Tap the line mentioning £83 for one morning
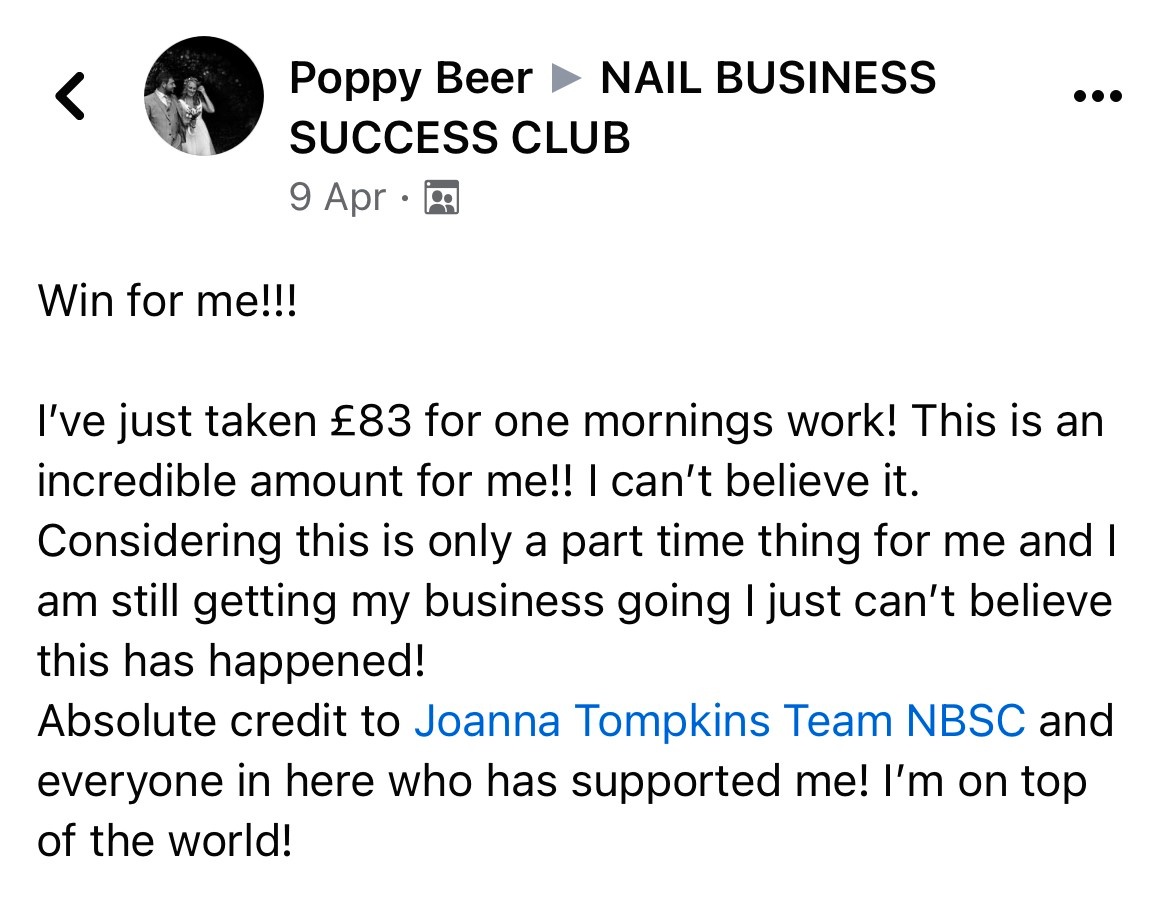This screenshot has height=898, width=1170. coord(571,422)
